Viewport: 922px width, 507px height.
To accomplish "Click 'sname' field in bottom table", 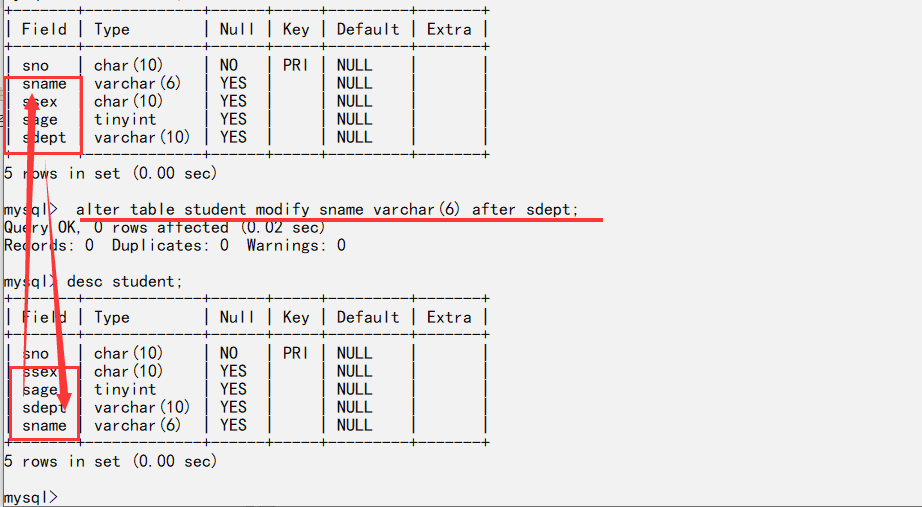I will pyautogui.click(x=44, y=425).
